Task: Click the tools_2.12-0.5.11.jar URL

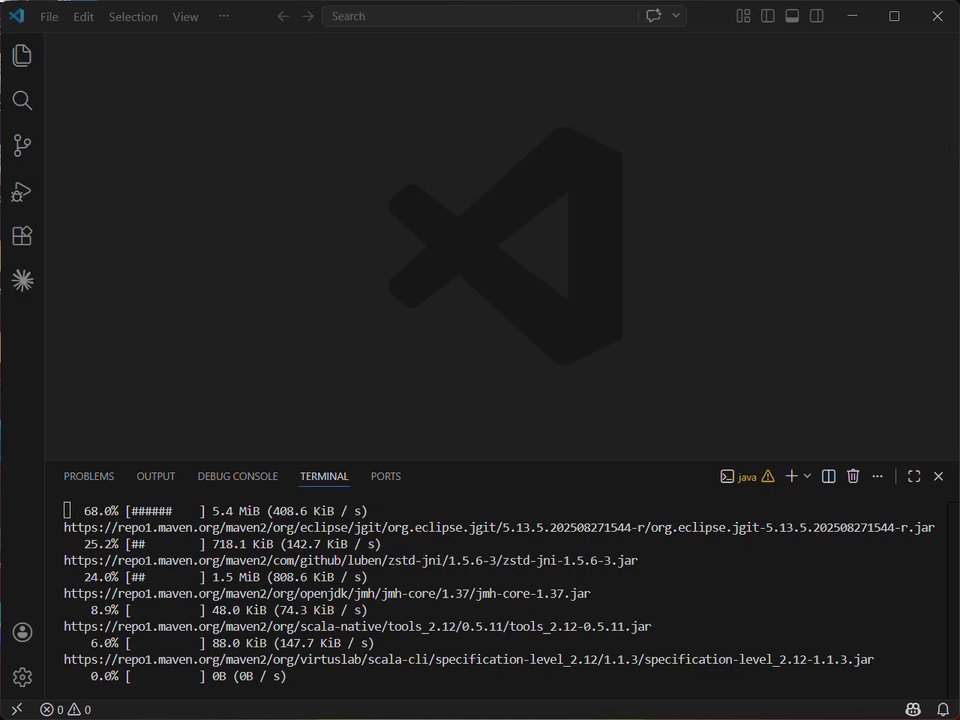Action: 358,626
